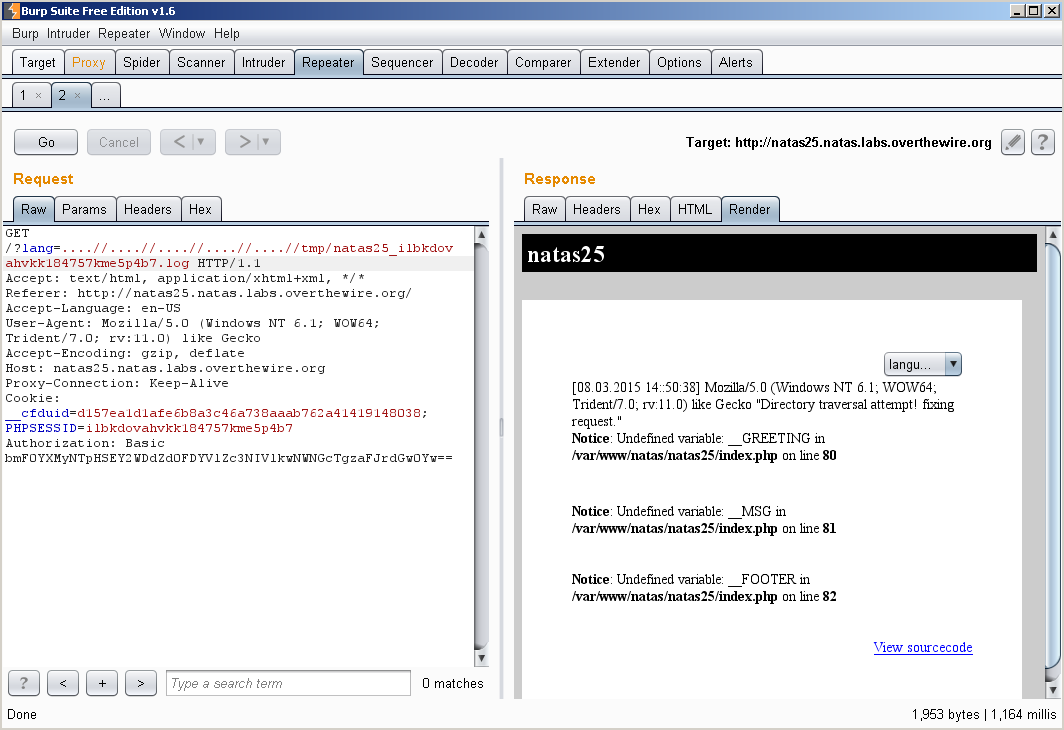
Task: Select the Request Params tab
Action: pos(85,209)
